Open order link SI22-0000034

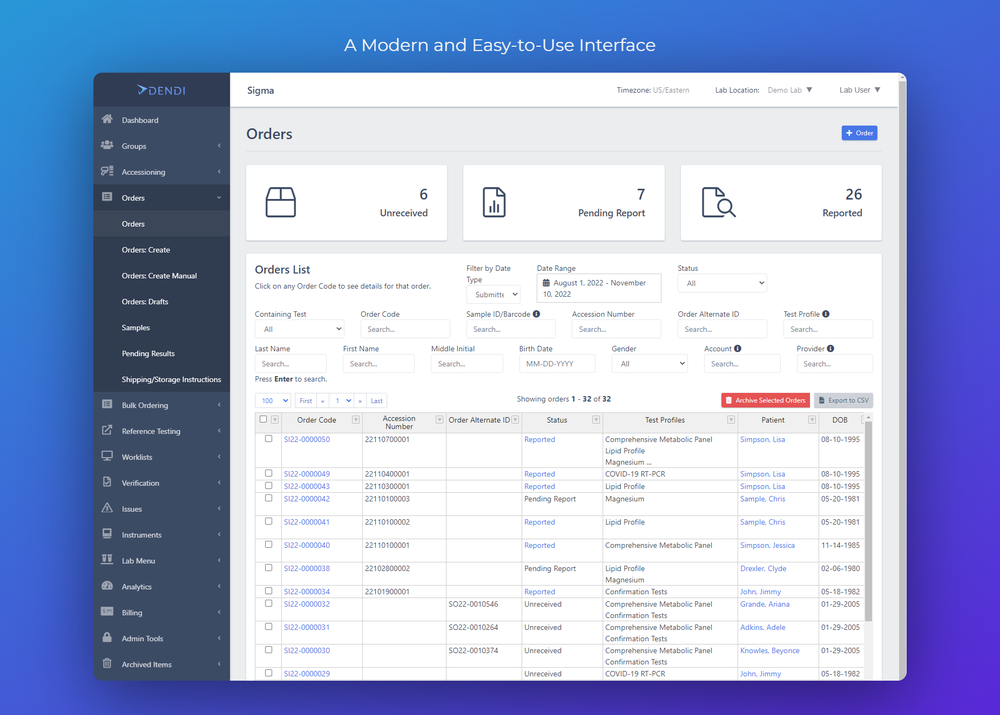307,591
